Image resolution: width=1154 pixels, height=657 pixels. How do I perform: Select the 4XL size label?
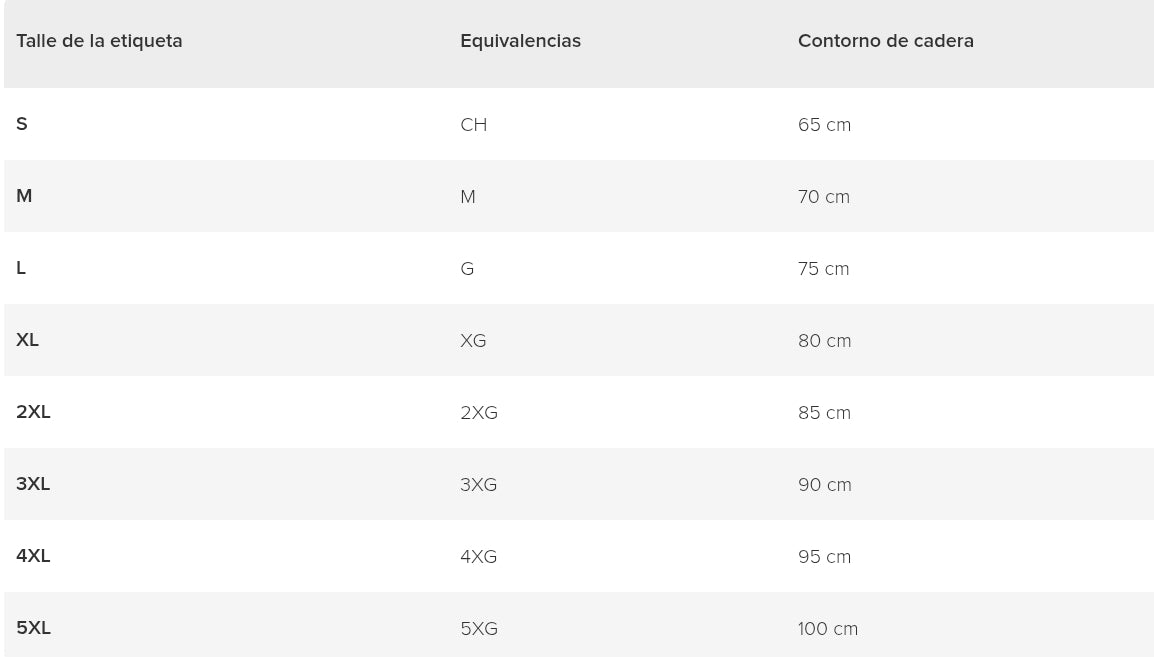[x=33, y=556]
